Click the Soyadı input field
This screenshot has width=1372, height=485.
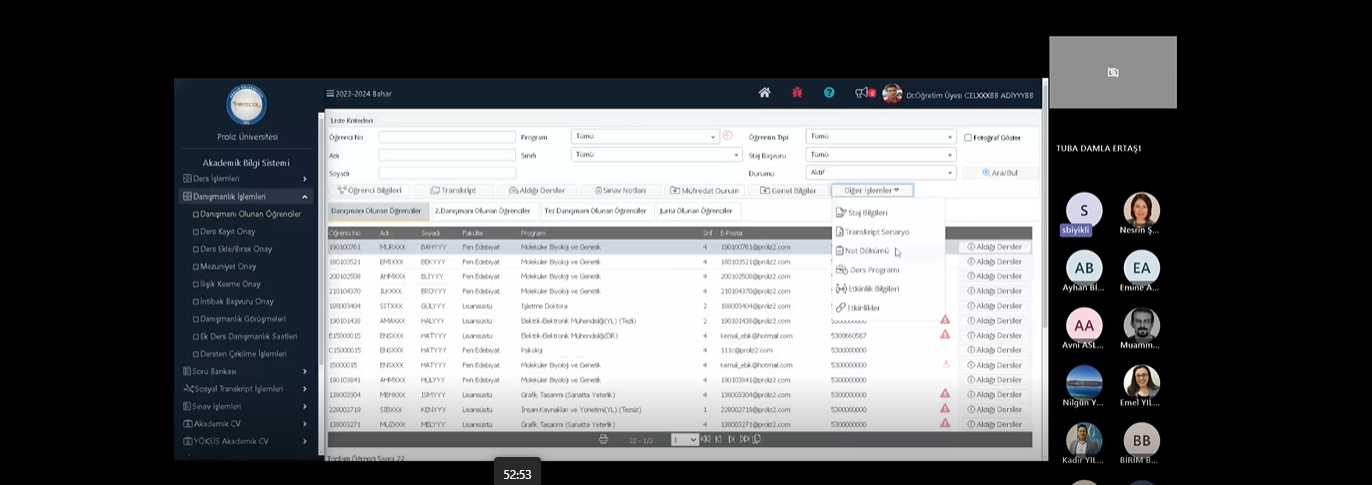point(446,173)
